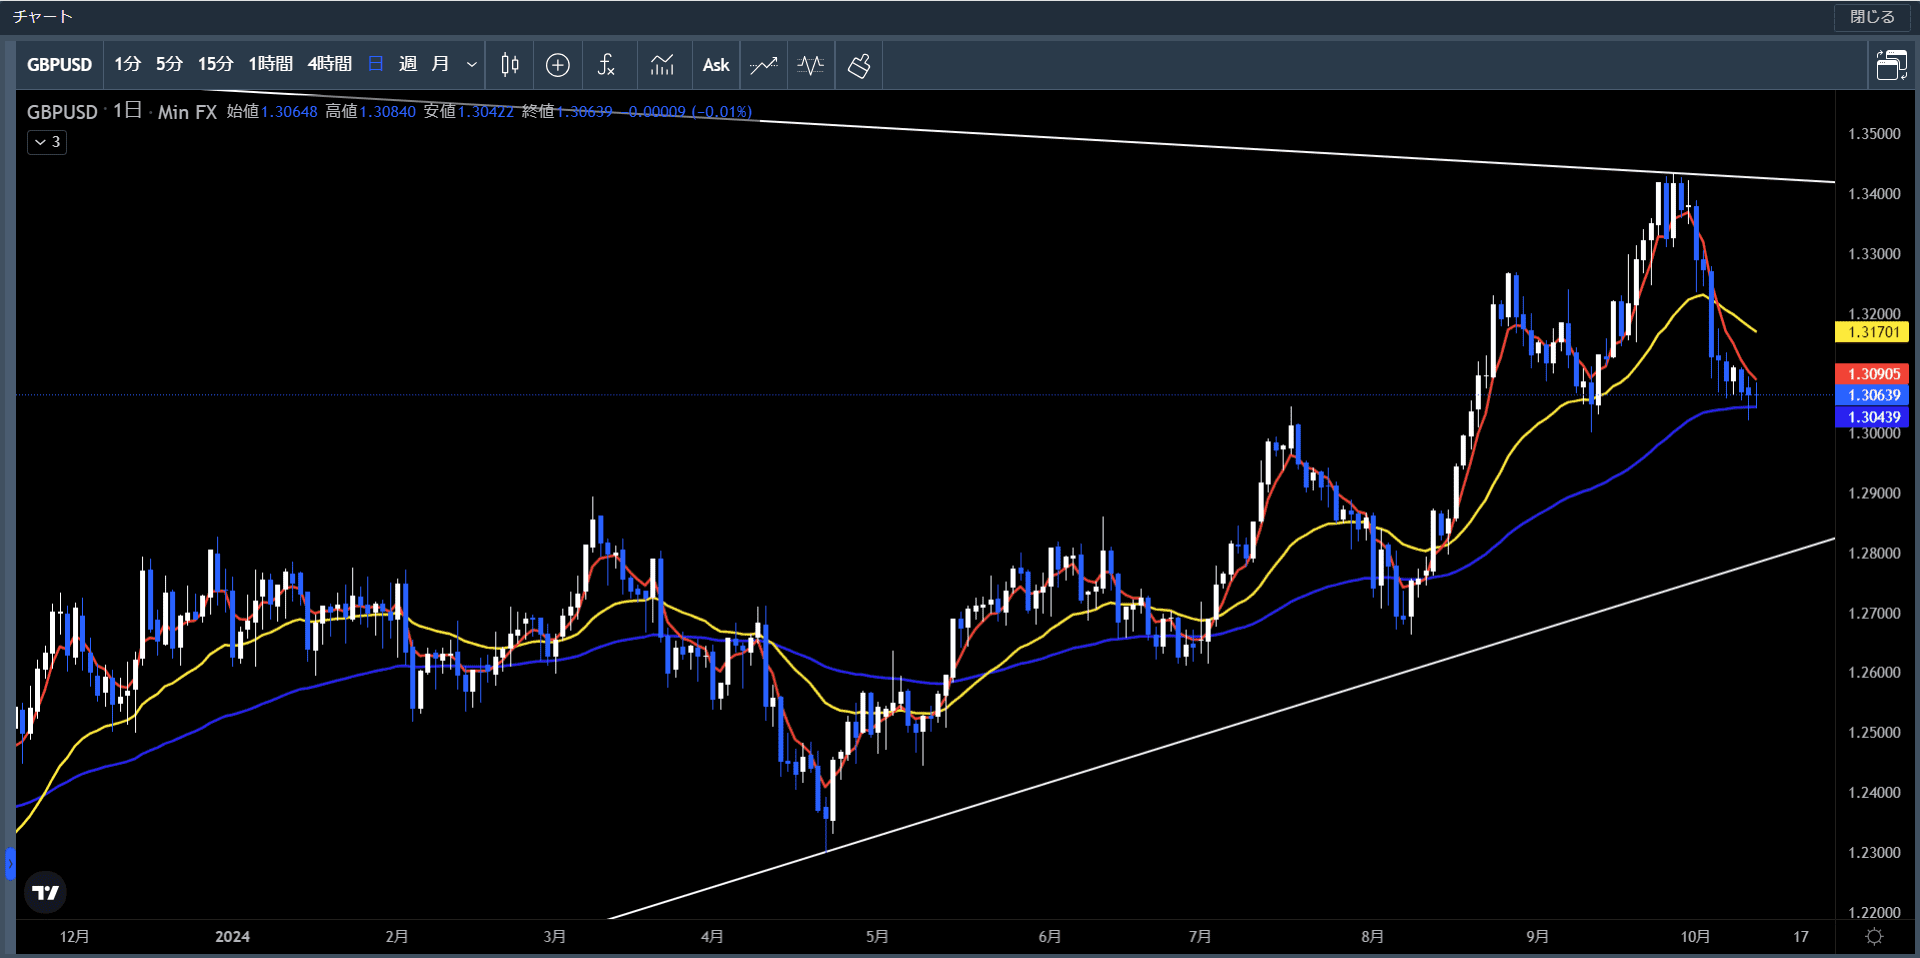Click the yellow 1.31701 price label
This screenshot has height=958, width=1920.
[x=1872, y=332]
